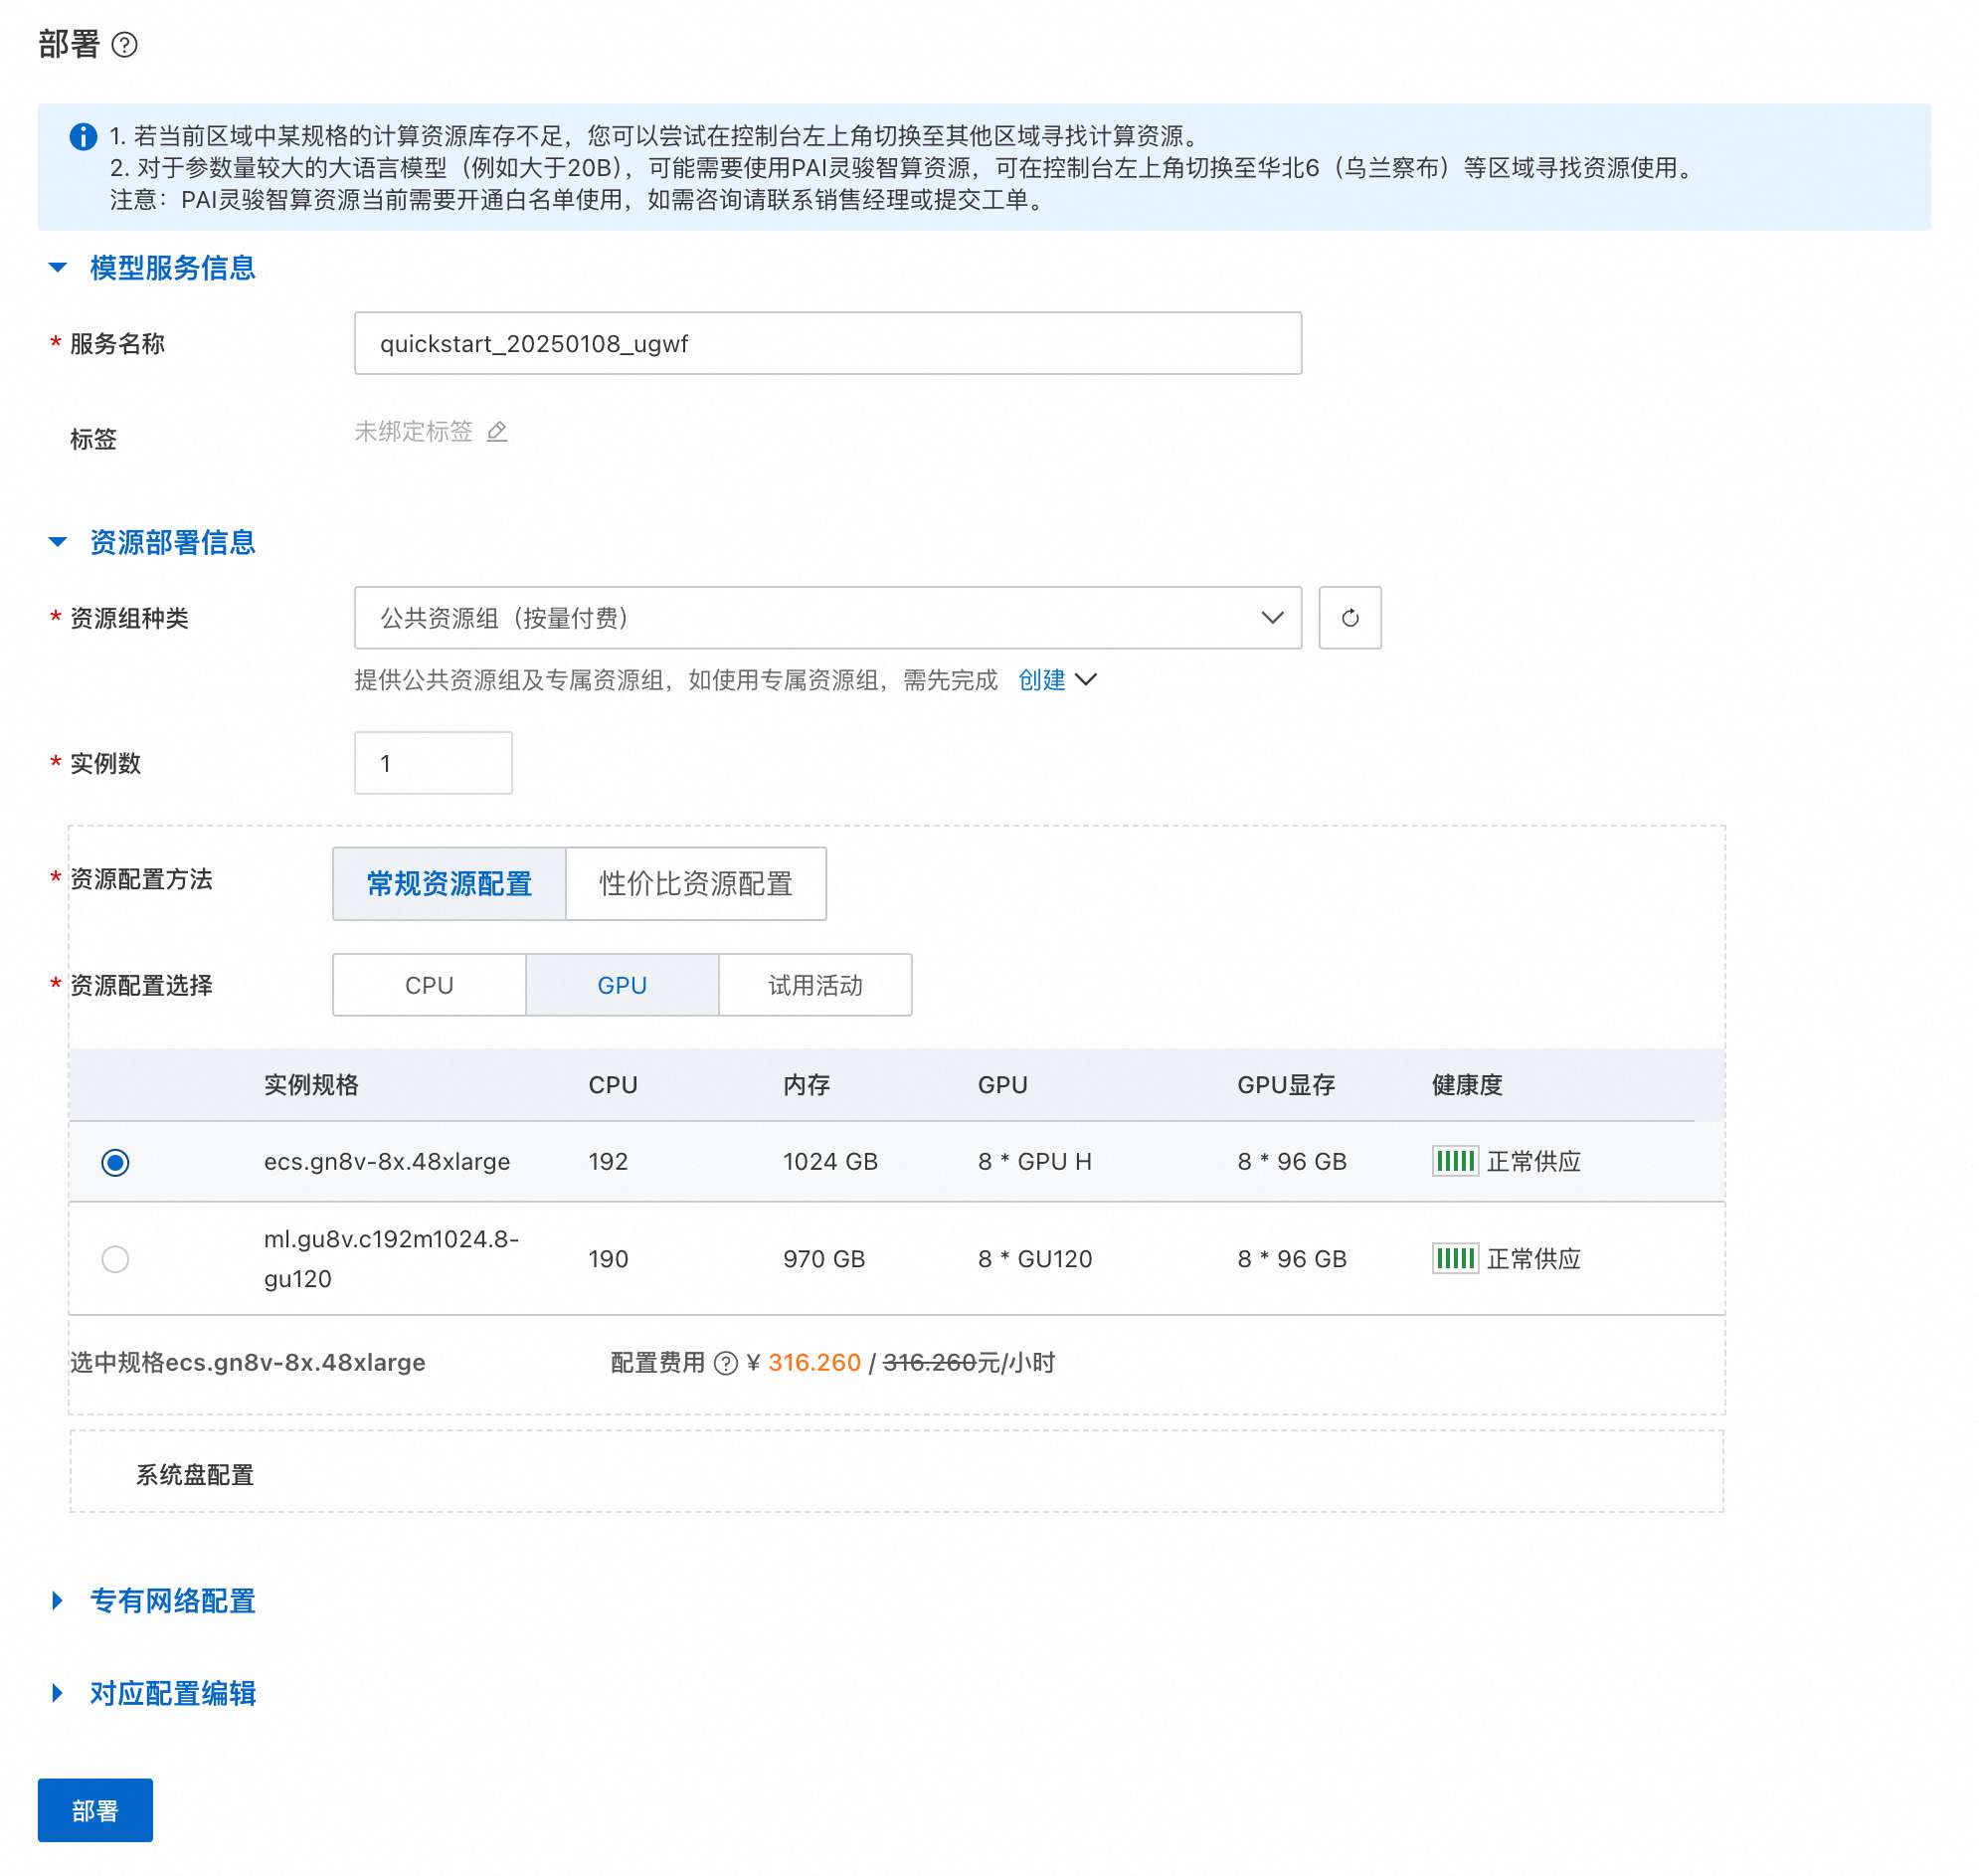Image resolution: width=1979 pixels, height=1876 pixels.
Task: Click the edit pencil icon next to 未绑定标签
Action: (x=497, y=432)
